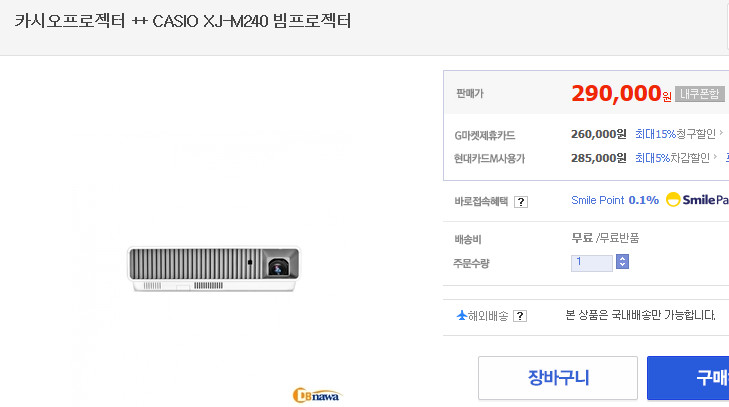Add item with 장바구니 cart button
Screen dimensions: 729x407
click(x=557, y=378)
